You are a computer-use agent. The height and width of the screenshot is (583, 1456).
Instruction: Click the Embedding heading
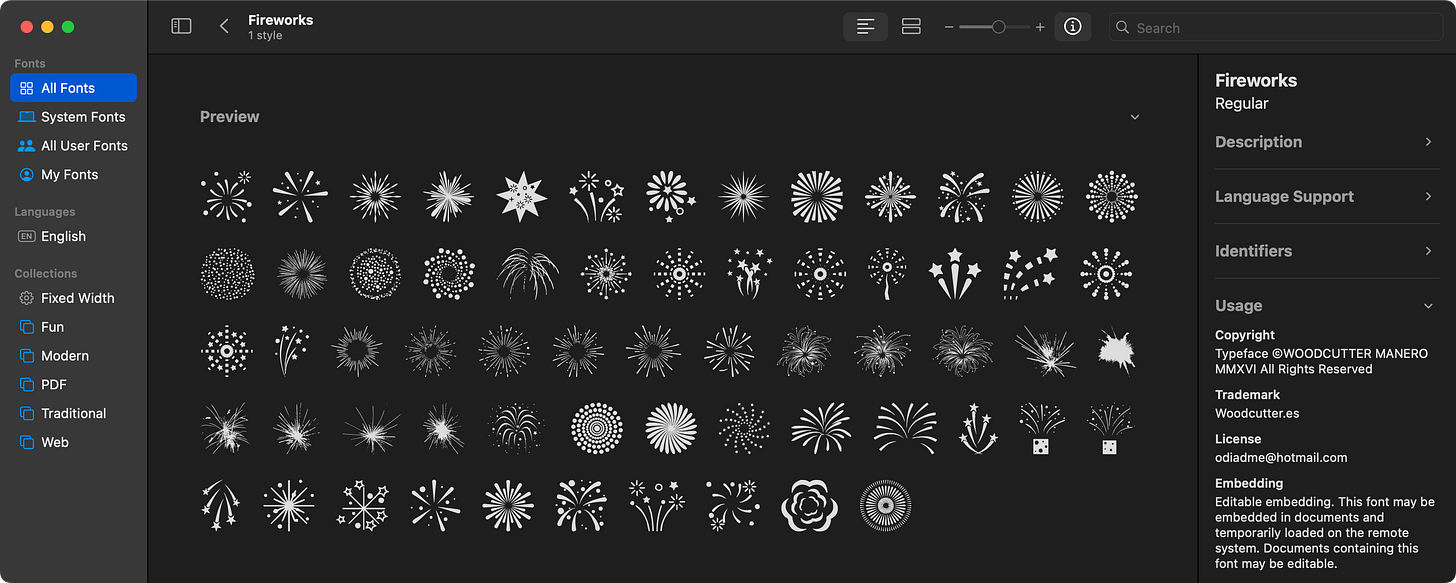coord(1249,483)
